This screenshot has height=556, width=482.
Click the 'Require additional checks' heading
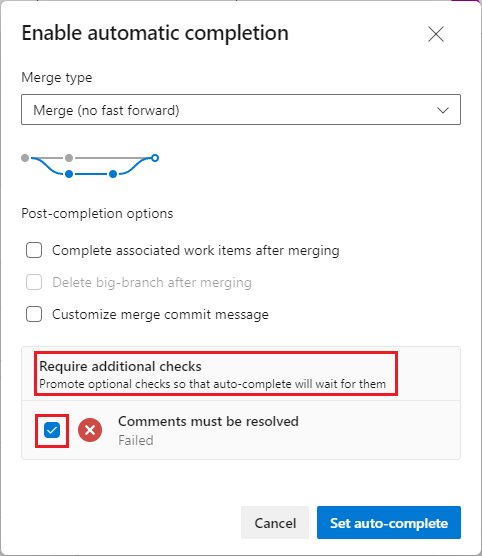coord(120,366)
